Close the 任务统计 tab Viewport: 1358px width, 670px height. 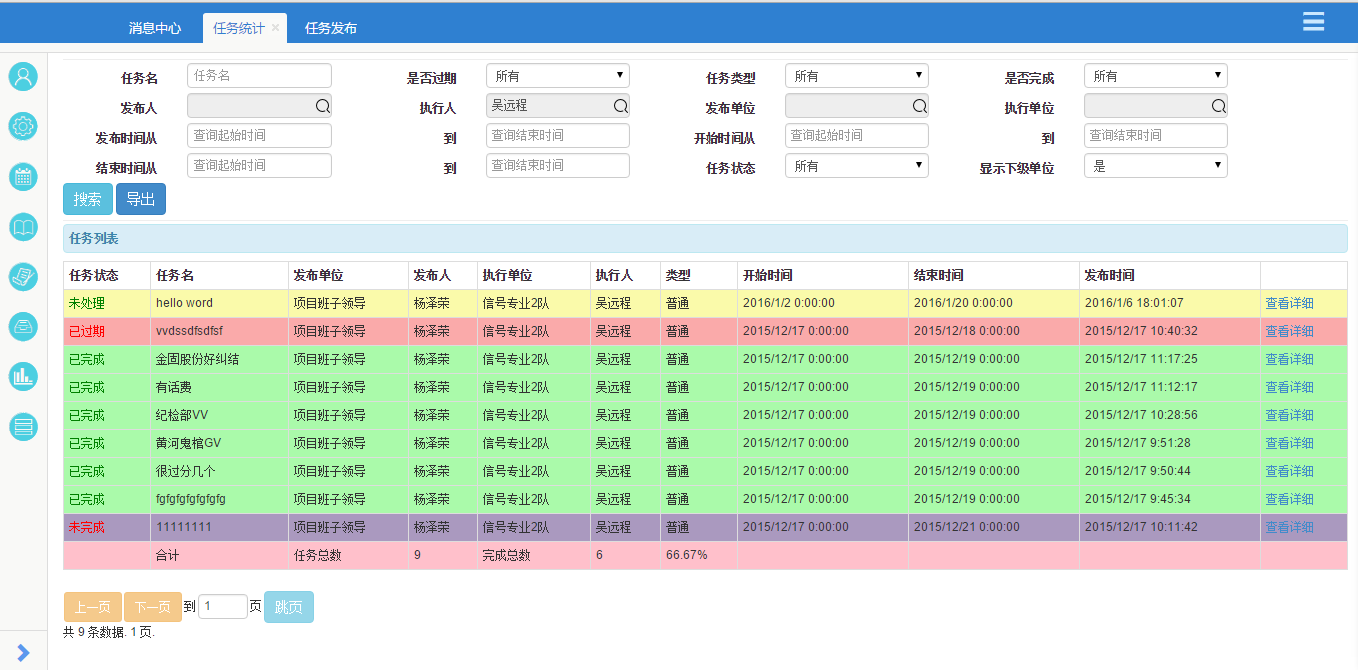point(276,28)
